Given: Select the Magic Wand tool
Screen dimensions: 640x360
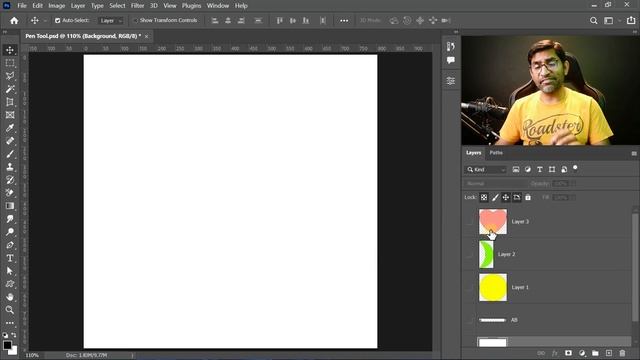Looking at the screenshot, I should pyautogui.click(x=10, y=89).
